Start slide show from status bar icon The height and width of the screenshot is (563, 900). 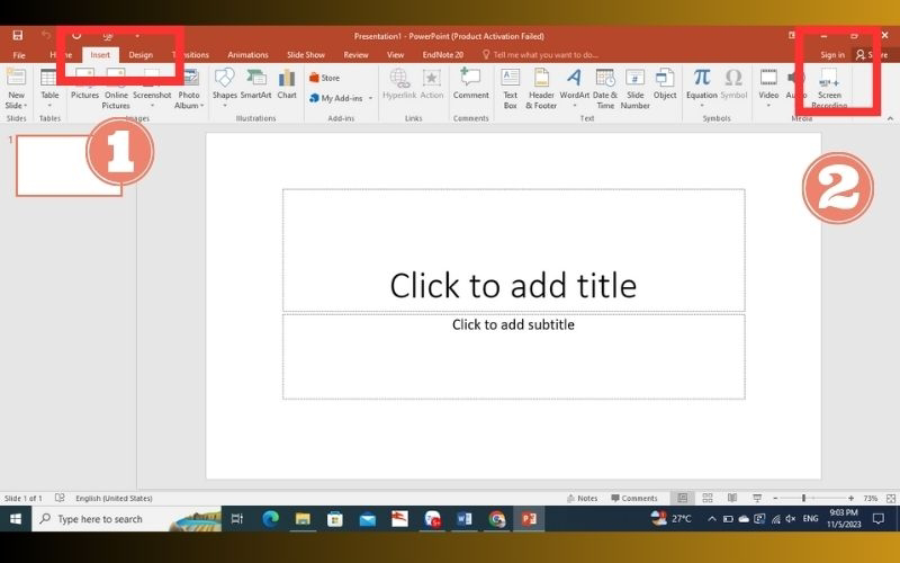coord(757,498)
